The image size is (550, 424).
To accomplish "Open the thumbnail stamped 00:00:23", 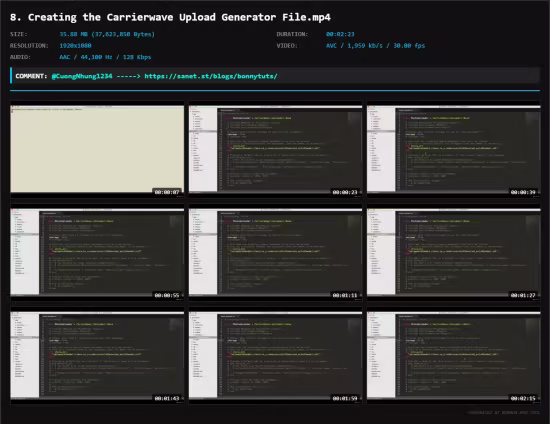I will coord(275,150).
